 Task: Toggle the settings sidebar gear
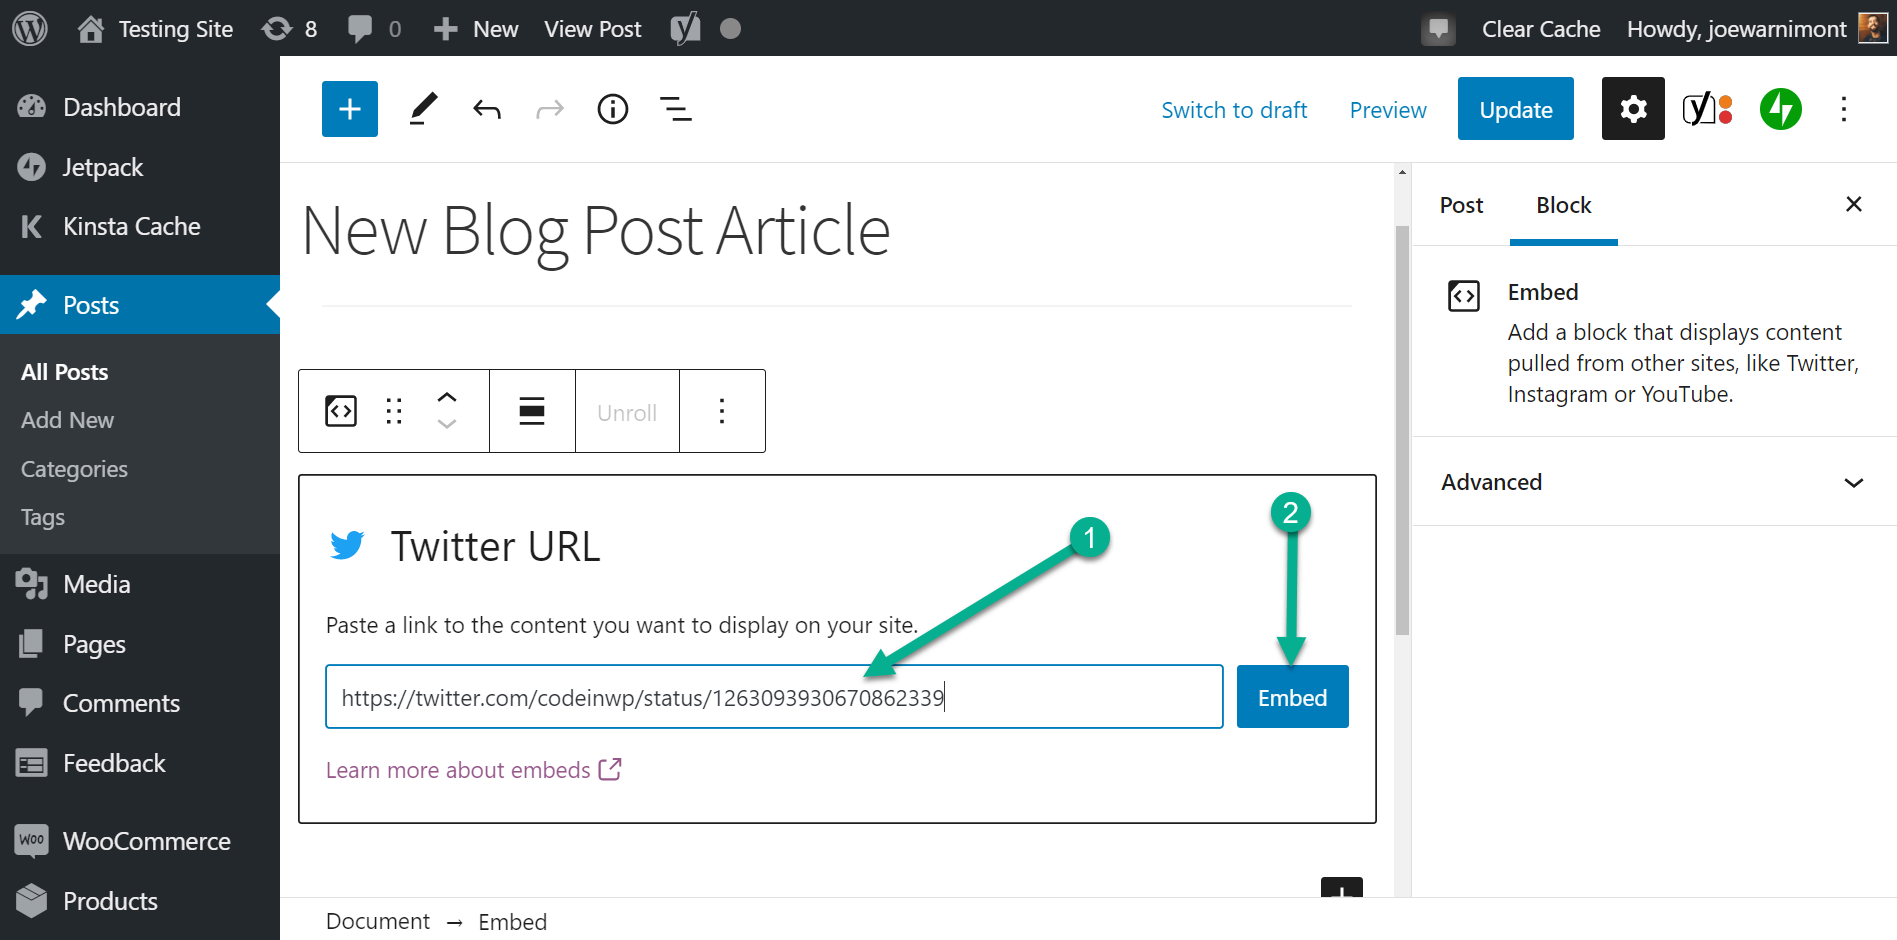pos(1632,109)
